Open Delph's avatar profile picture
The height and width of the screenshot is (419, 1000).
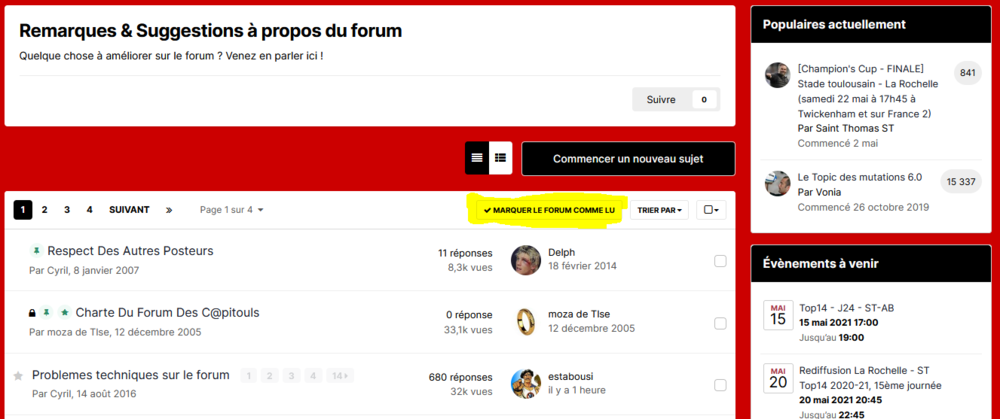(526, 260)
